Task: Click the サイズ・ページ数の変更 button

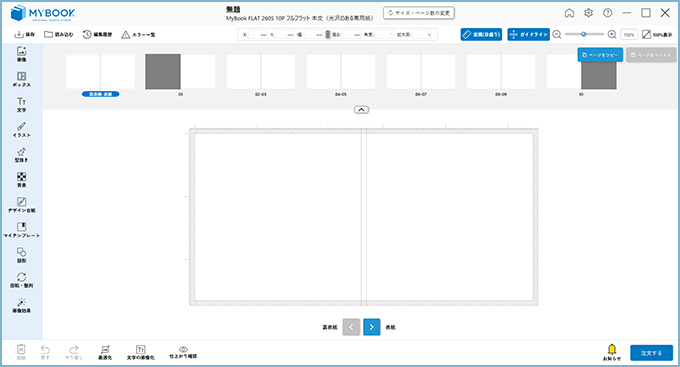Action: [x=418, y=13]
